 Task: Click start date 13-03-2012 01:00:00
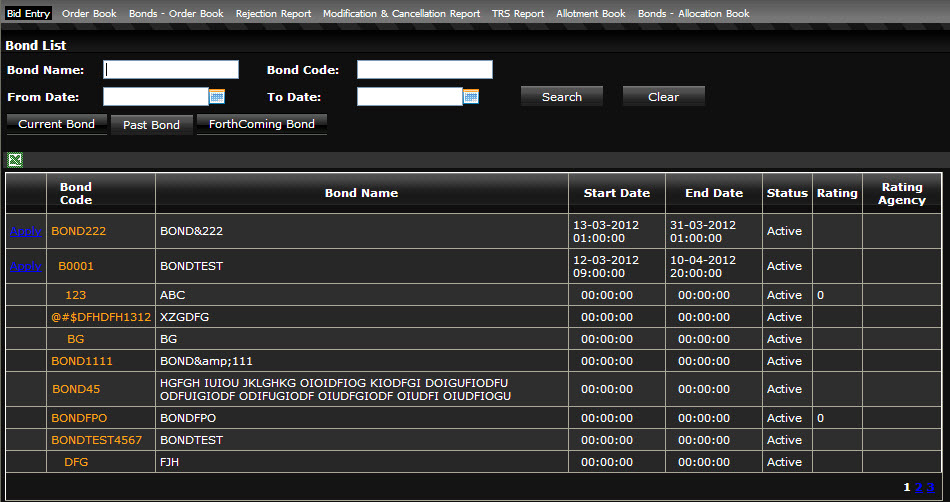click(606, 231)
